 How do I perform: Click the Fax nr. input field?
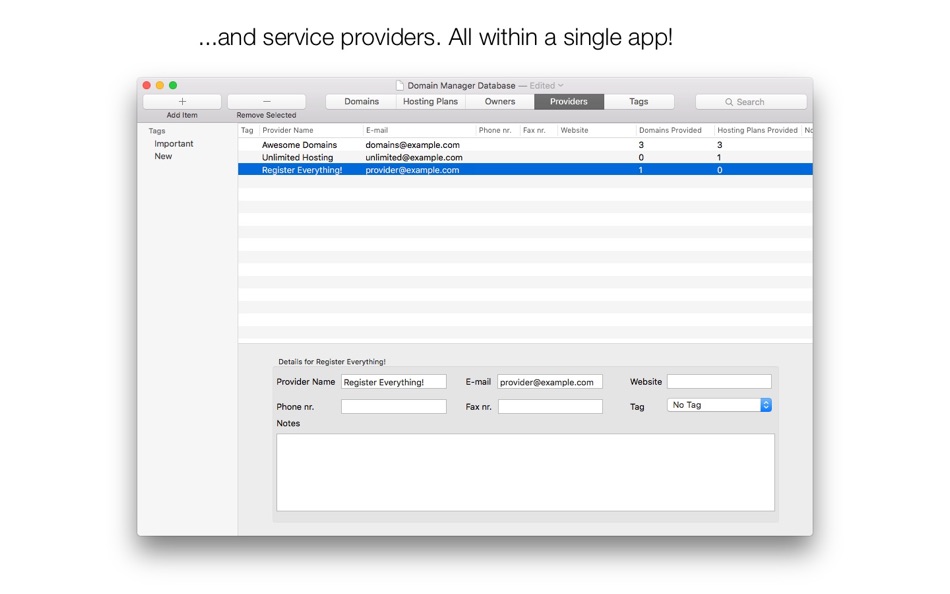pyautogui.click(x=550, y=406)
